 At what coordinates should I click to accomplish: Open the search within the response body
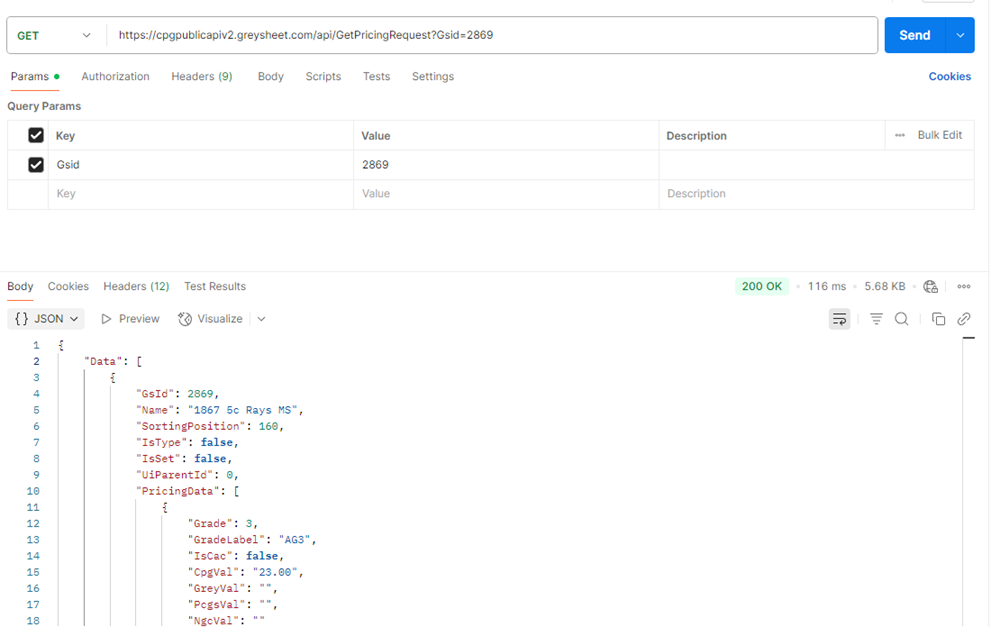click(901, 318)
